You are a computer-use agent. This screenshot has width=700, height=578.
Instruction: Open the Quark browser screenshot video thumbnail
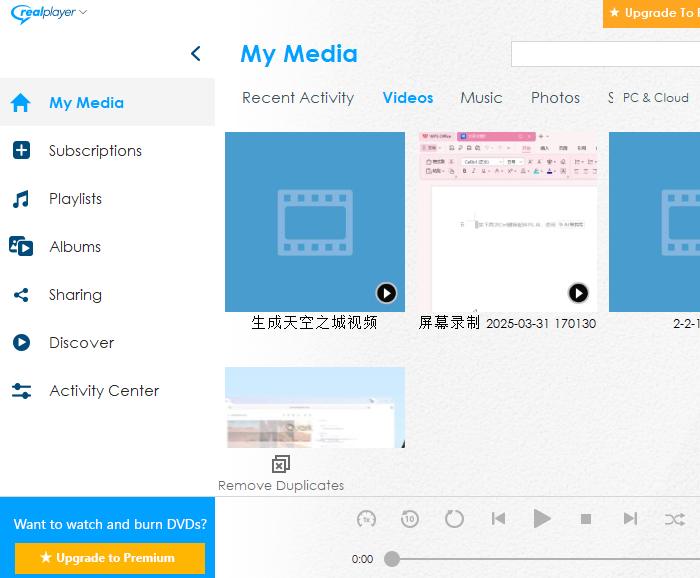pos(315,408)
